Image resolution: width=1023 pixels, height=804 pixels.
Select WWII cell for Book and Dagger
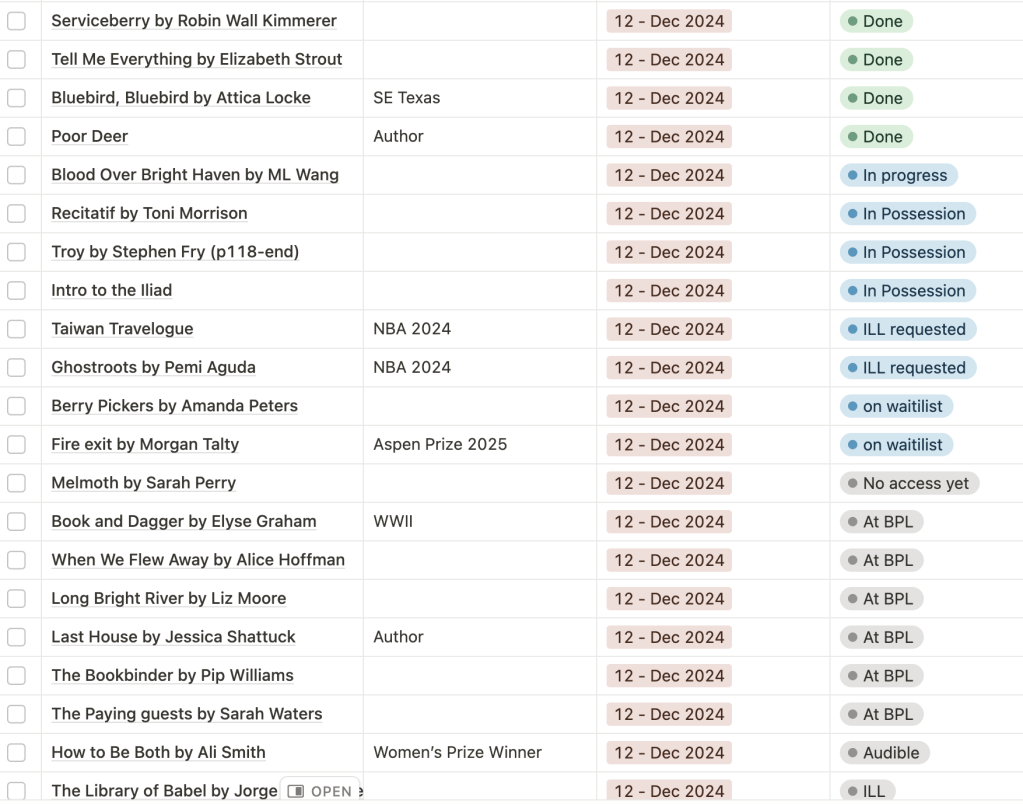tap(393, 522)
